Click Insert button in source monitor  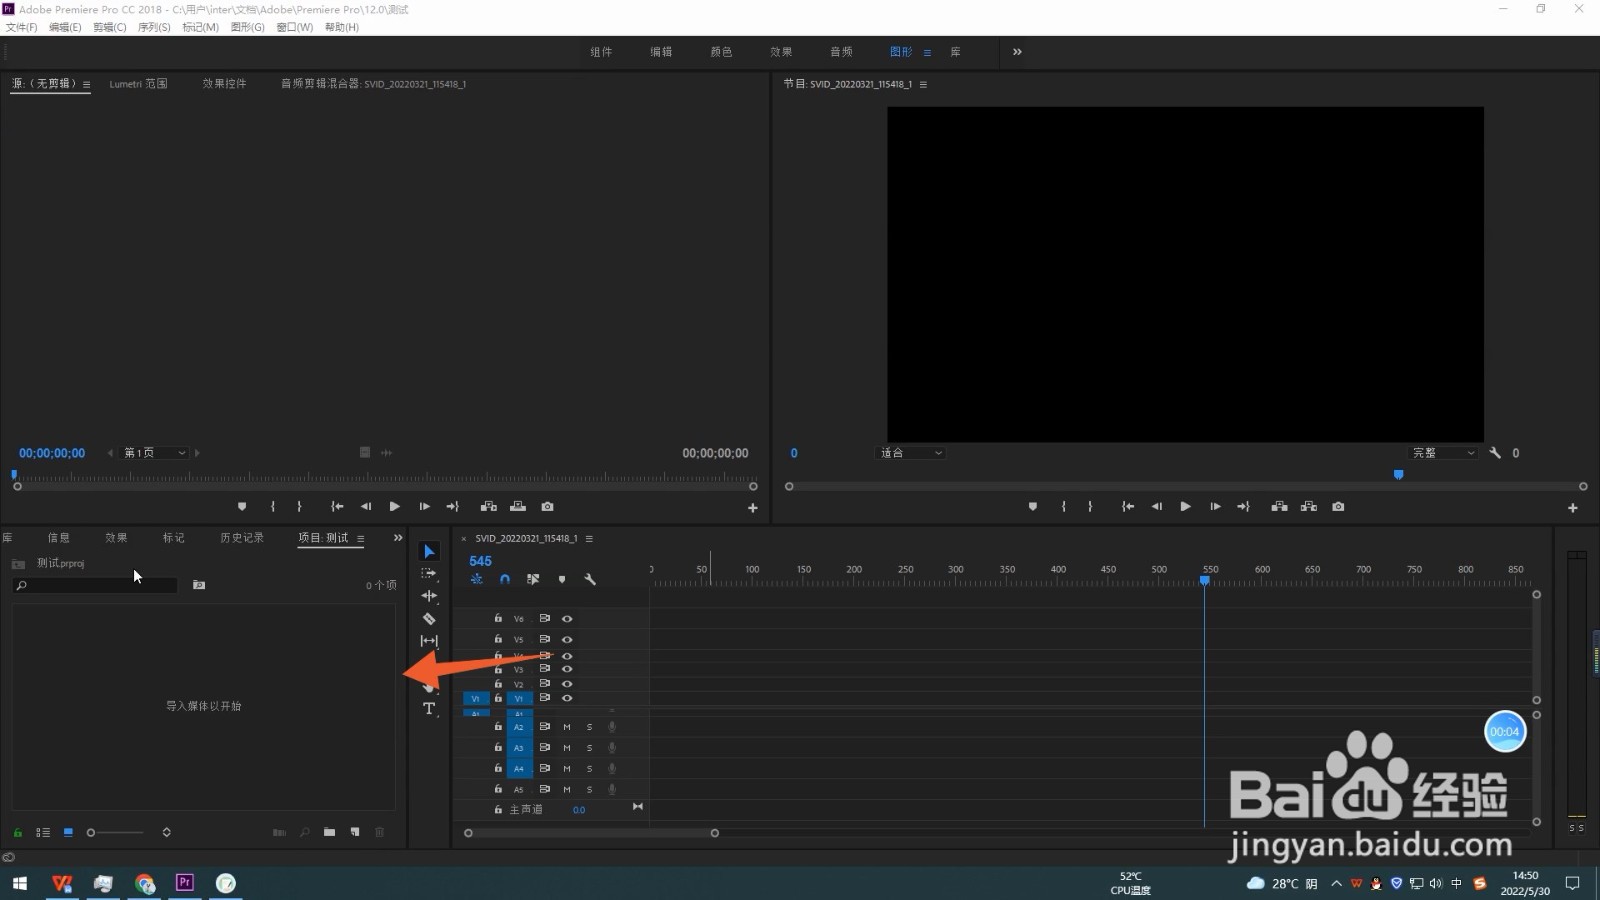pyautogui.click(x=489, y=507)
